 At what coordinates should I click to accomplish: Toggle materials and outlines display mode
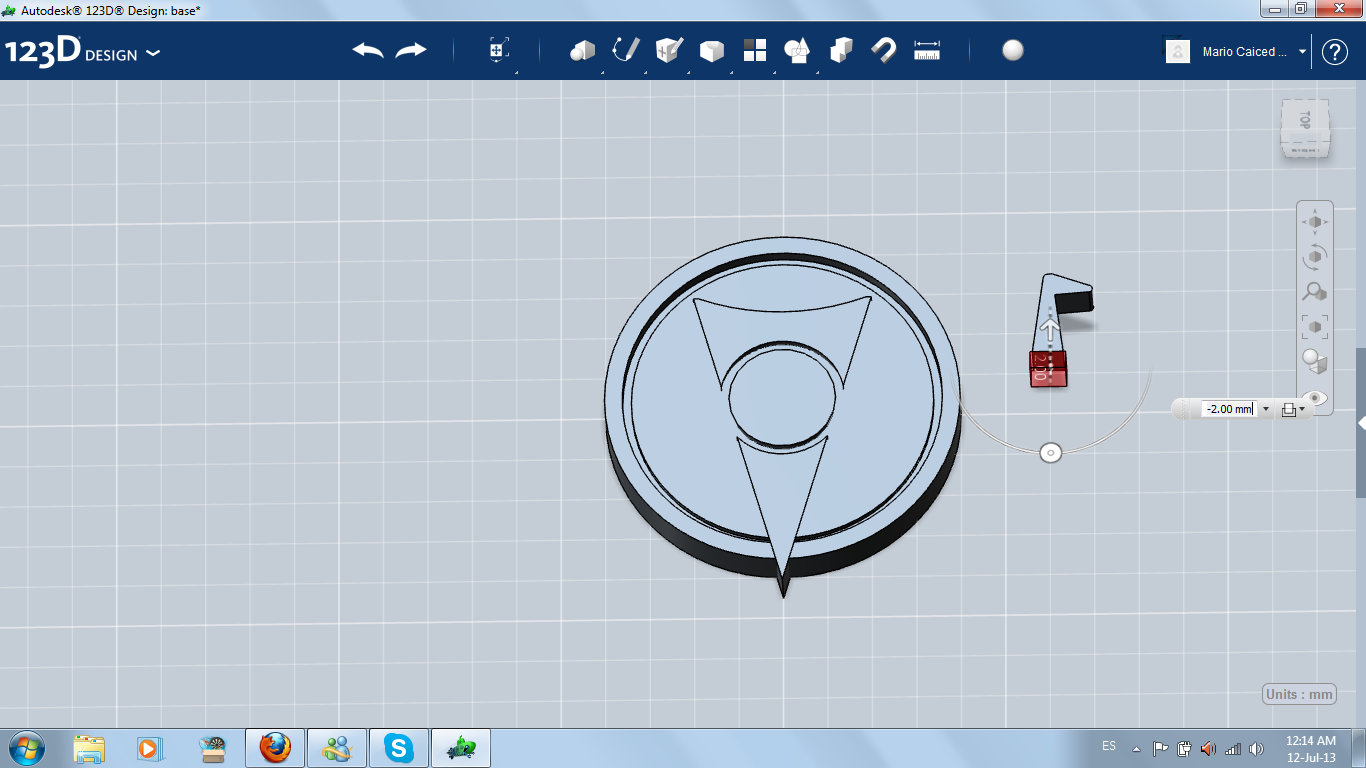point(1315,361)
